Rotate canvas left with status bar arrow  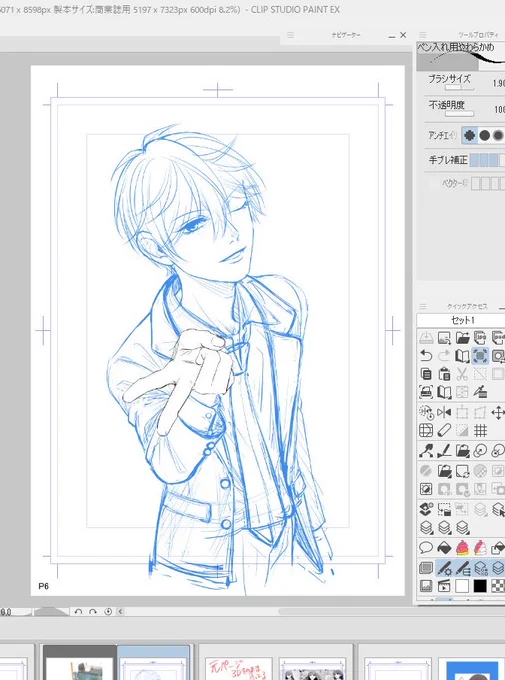78,611
